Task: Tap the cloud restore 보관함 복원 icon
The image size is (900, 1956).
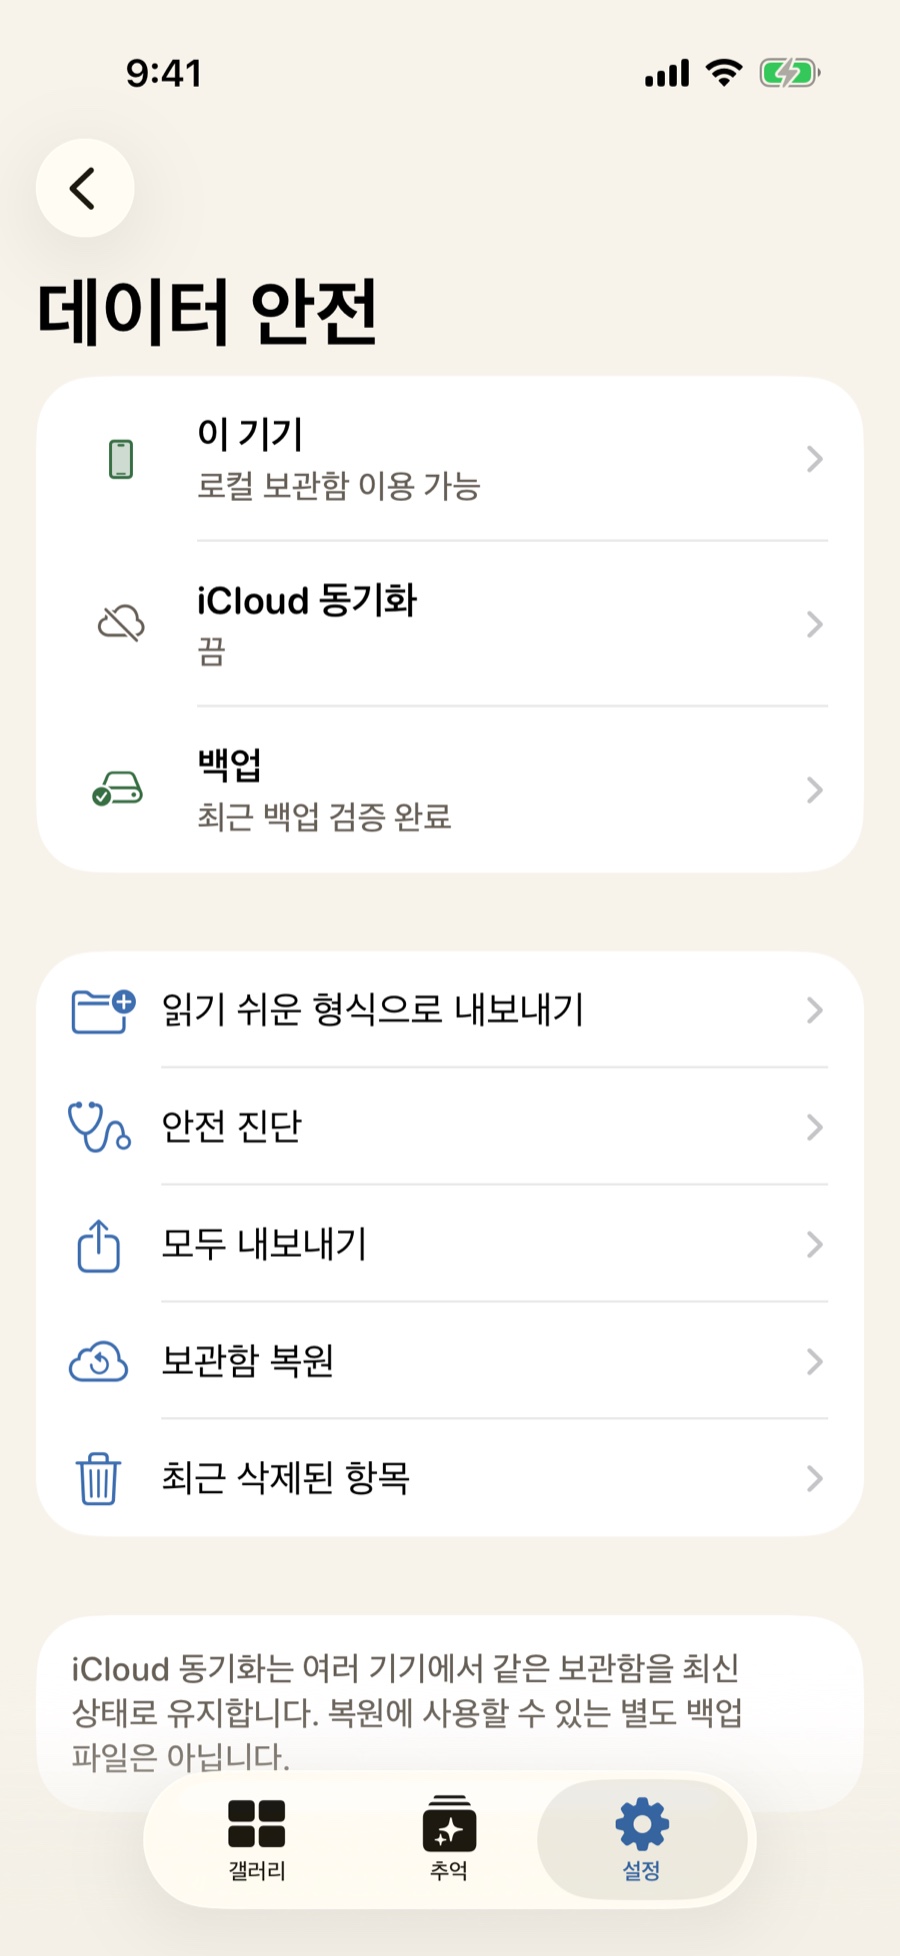Action: click(98, 1361)
